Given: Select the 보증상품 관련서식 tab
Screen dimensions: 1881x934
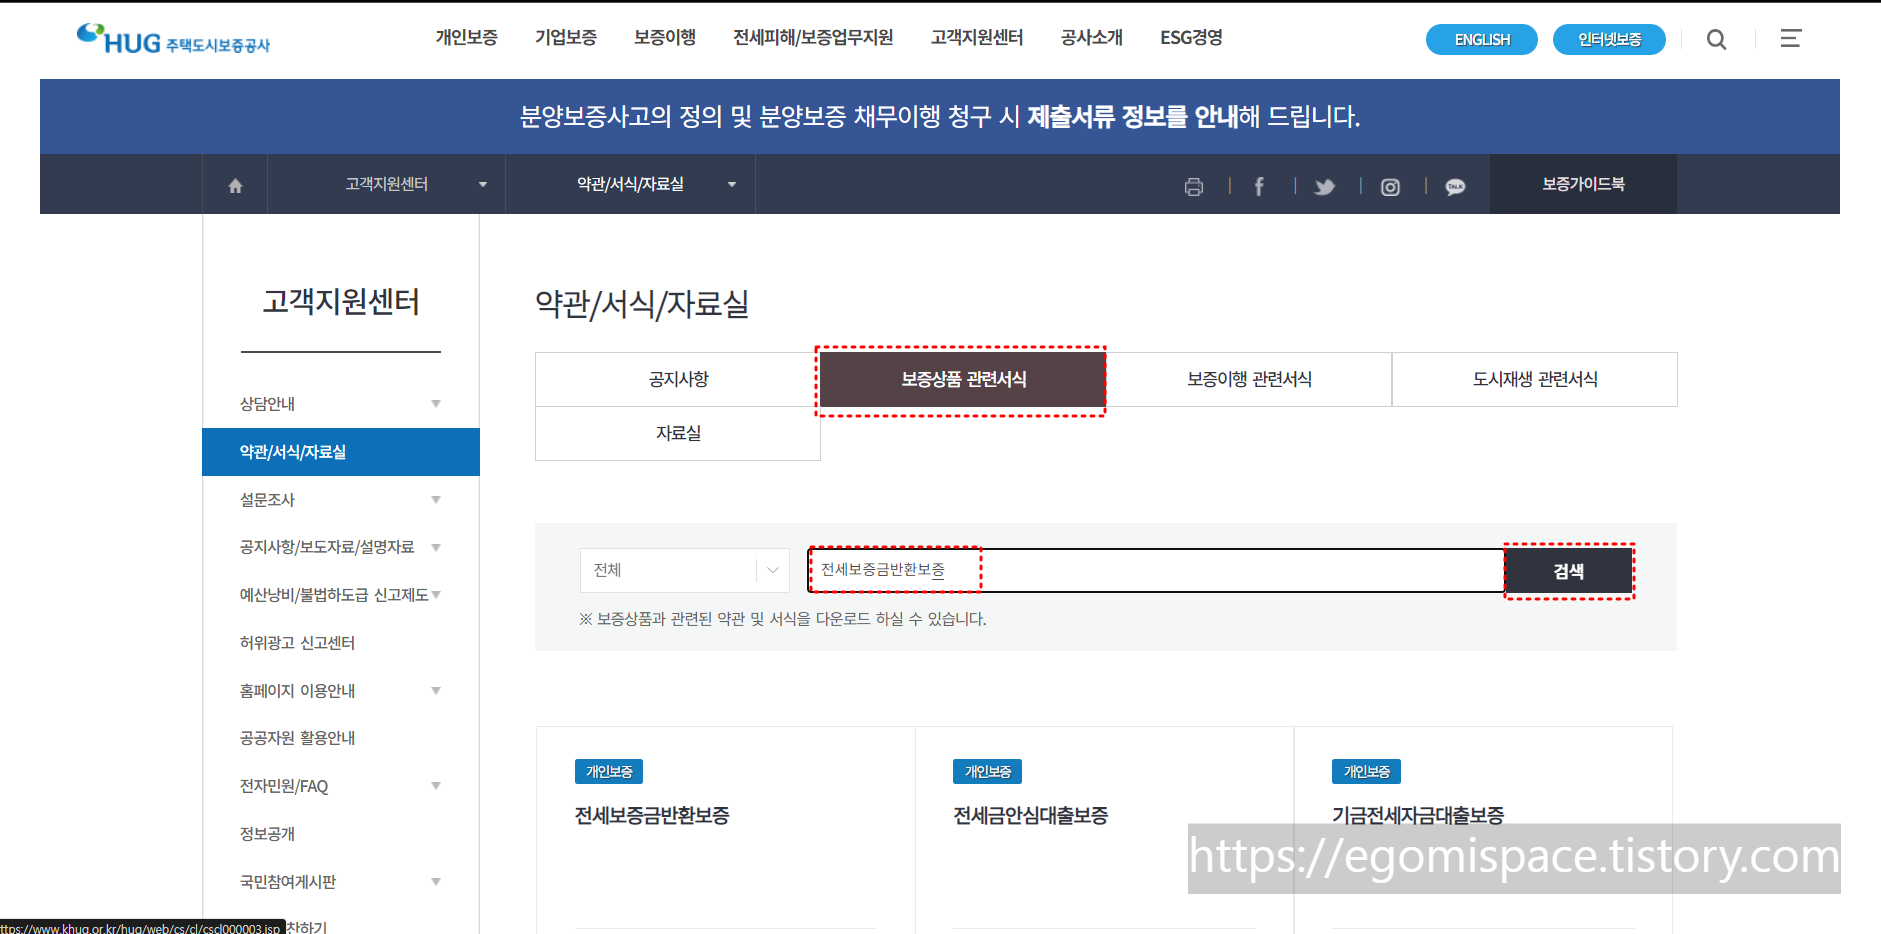Looking at the screenshot, I should click(x=963, y=379).
